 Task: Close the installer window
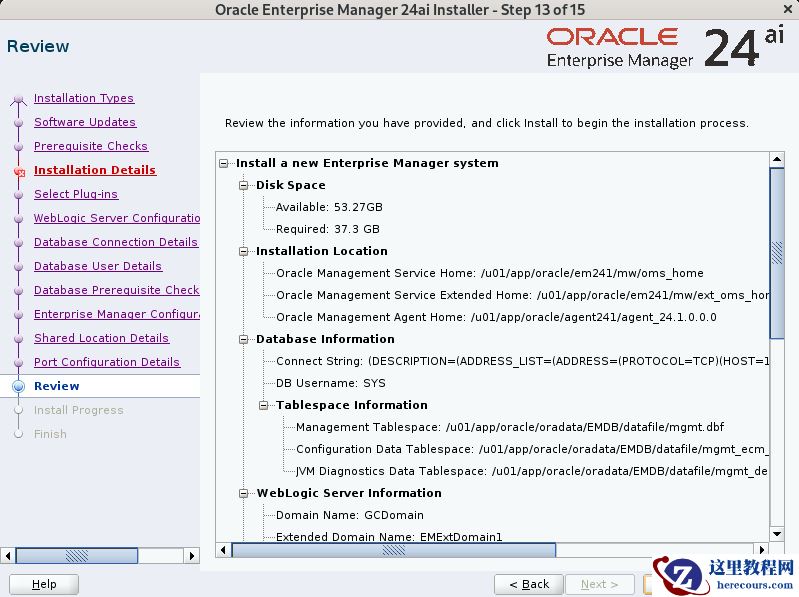coord(787,9)
